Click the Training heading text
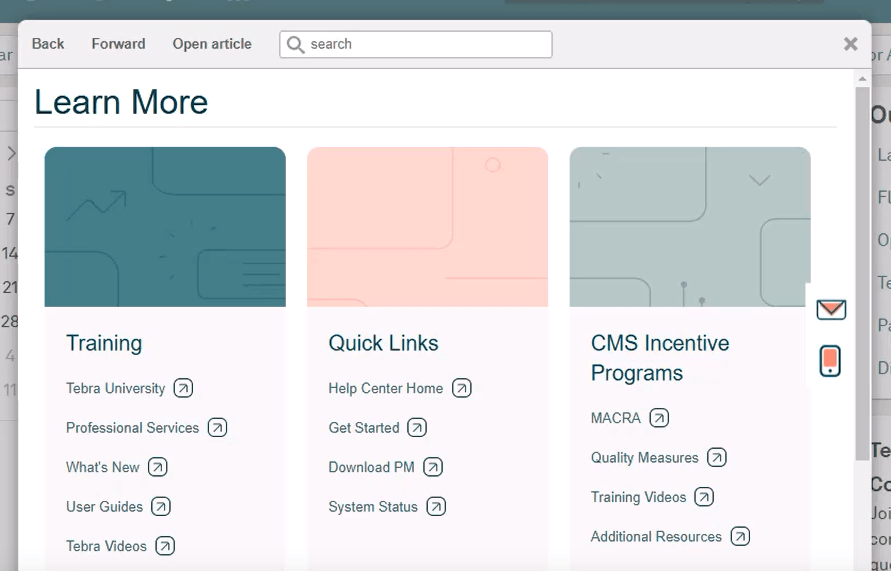 [104, 343]
